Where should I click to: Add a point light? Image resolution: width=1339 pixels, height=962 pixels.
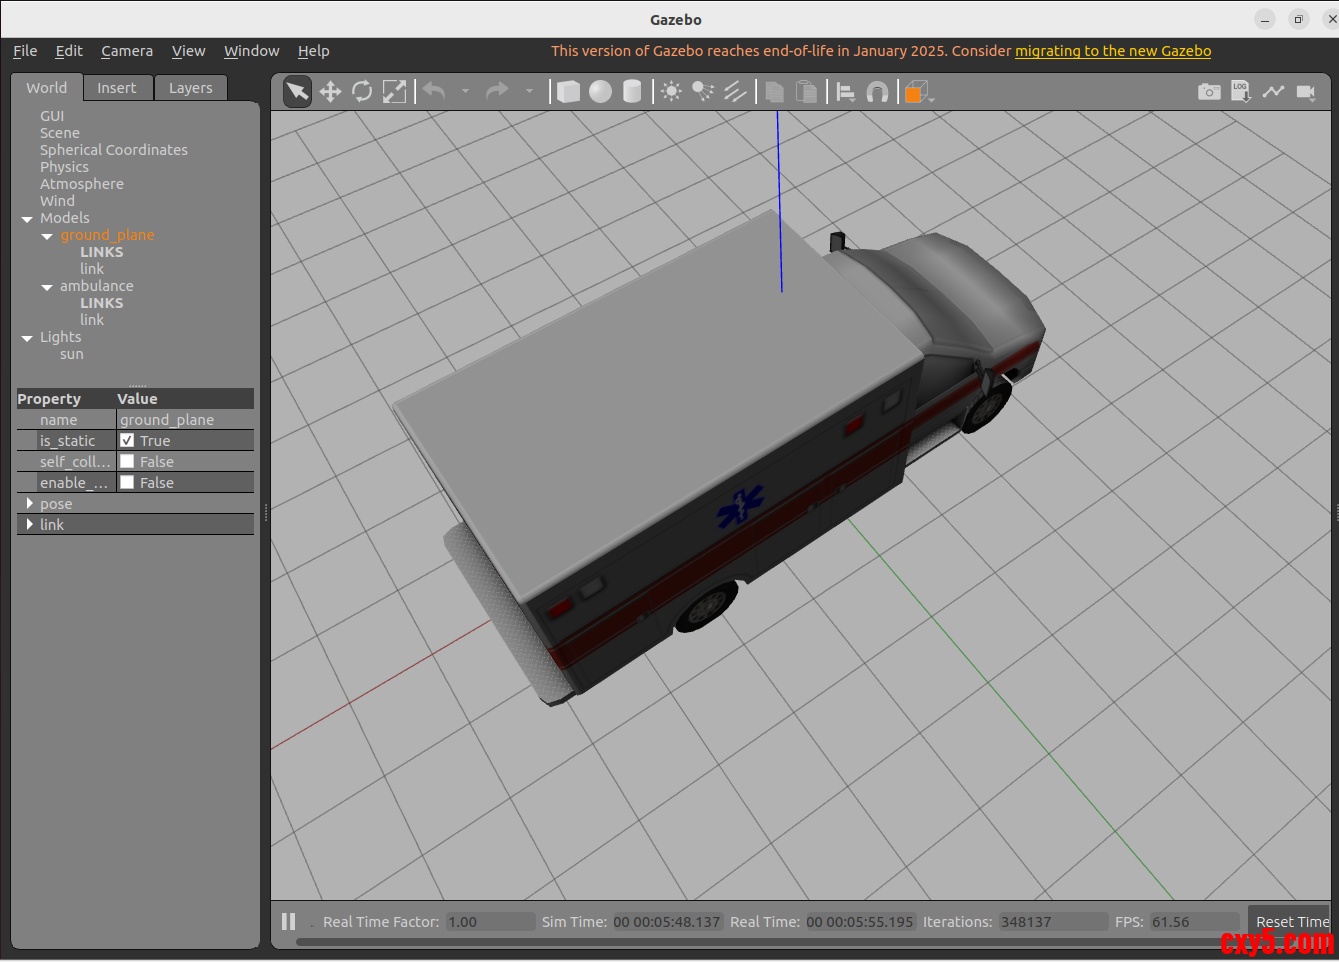point(671,92)
